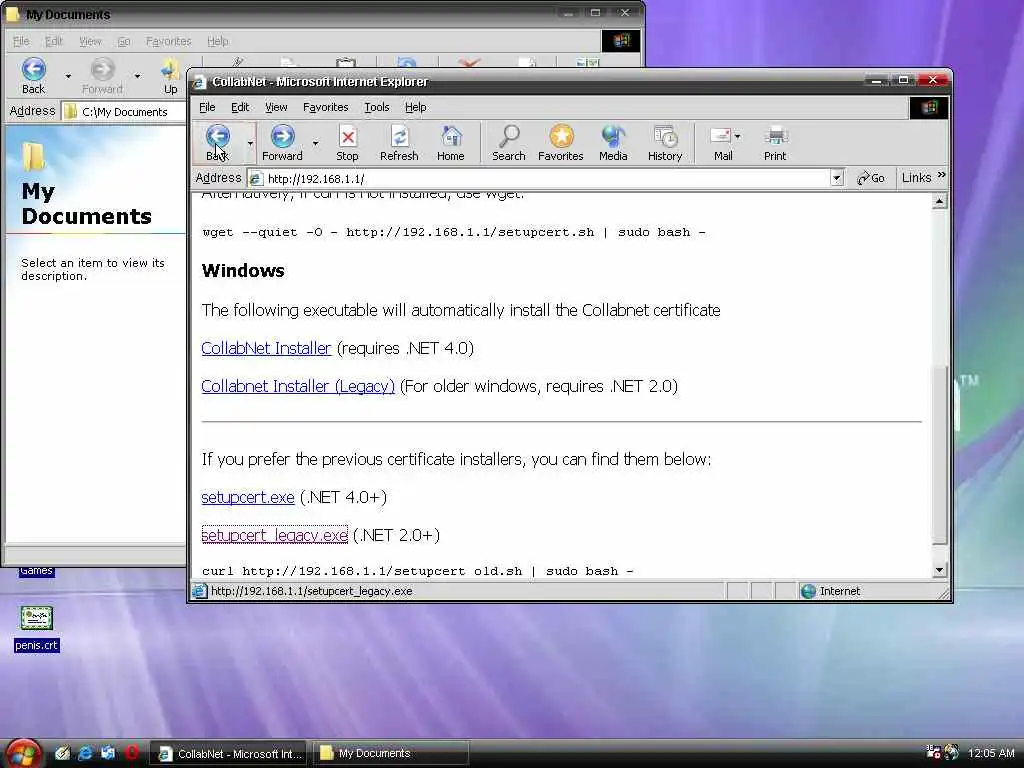Click the status bar URL text

312,591
